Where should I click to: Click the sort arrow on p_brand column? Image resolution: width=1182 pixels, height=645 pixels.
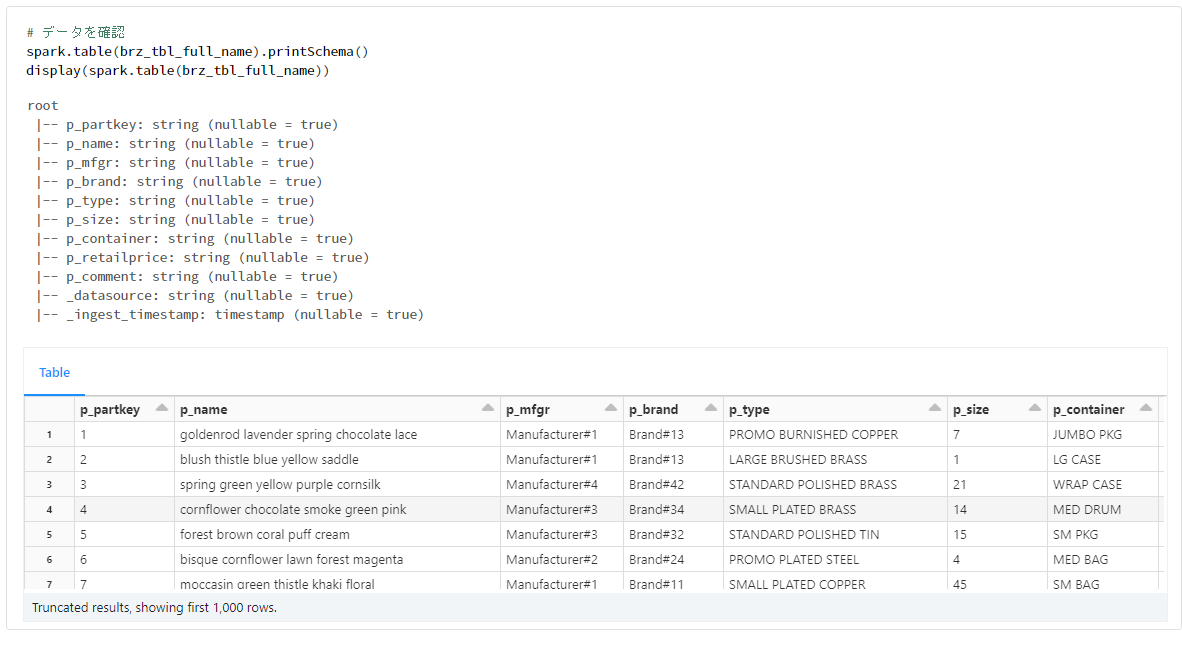pyautogui.click(x=710, y=407)
